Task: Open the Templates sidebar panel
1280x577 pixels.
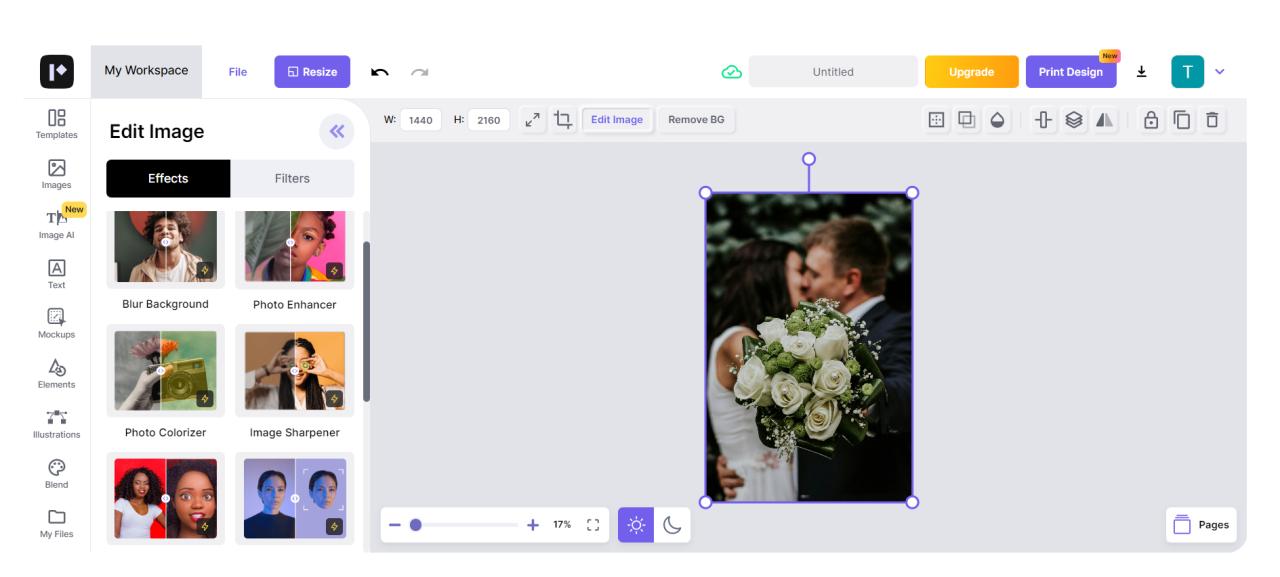Action: [x=57, y=124]
